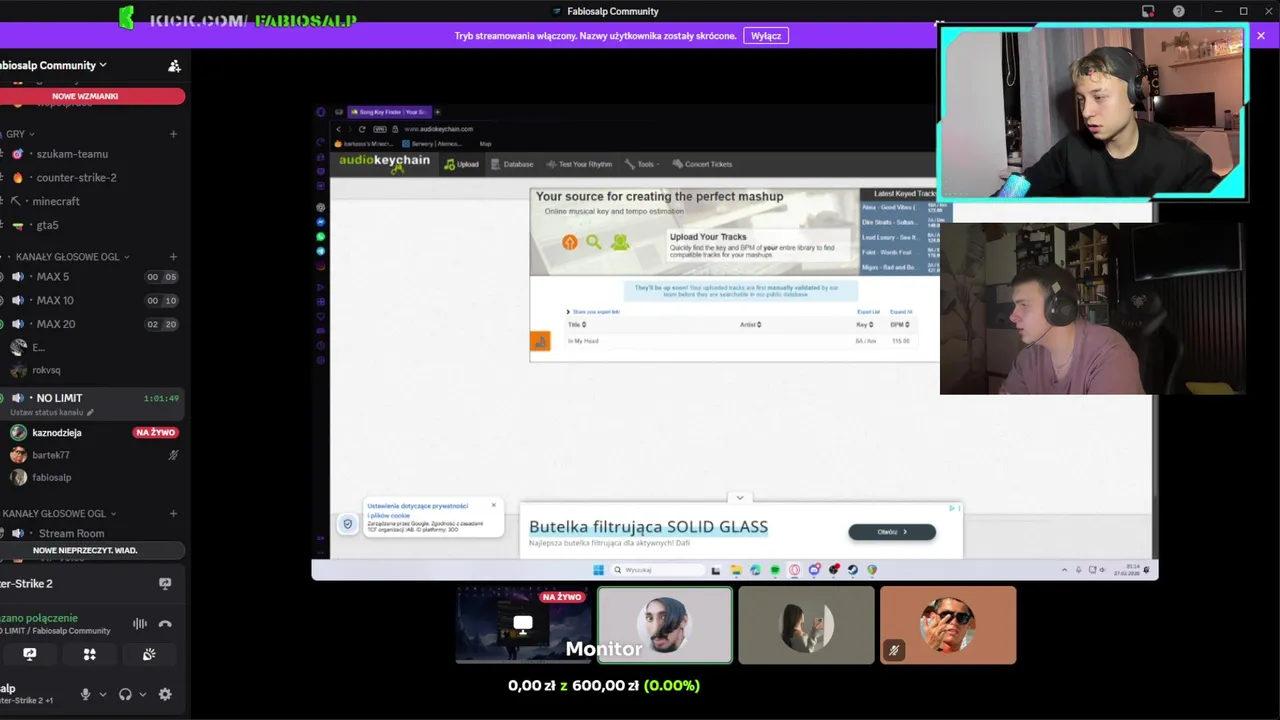This screenshot has height=720, width=1280.
Task: Add a channel to second KANAŁY GŁOSOWE OGL
Action: pos(173,514)
